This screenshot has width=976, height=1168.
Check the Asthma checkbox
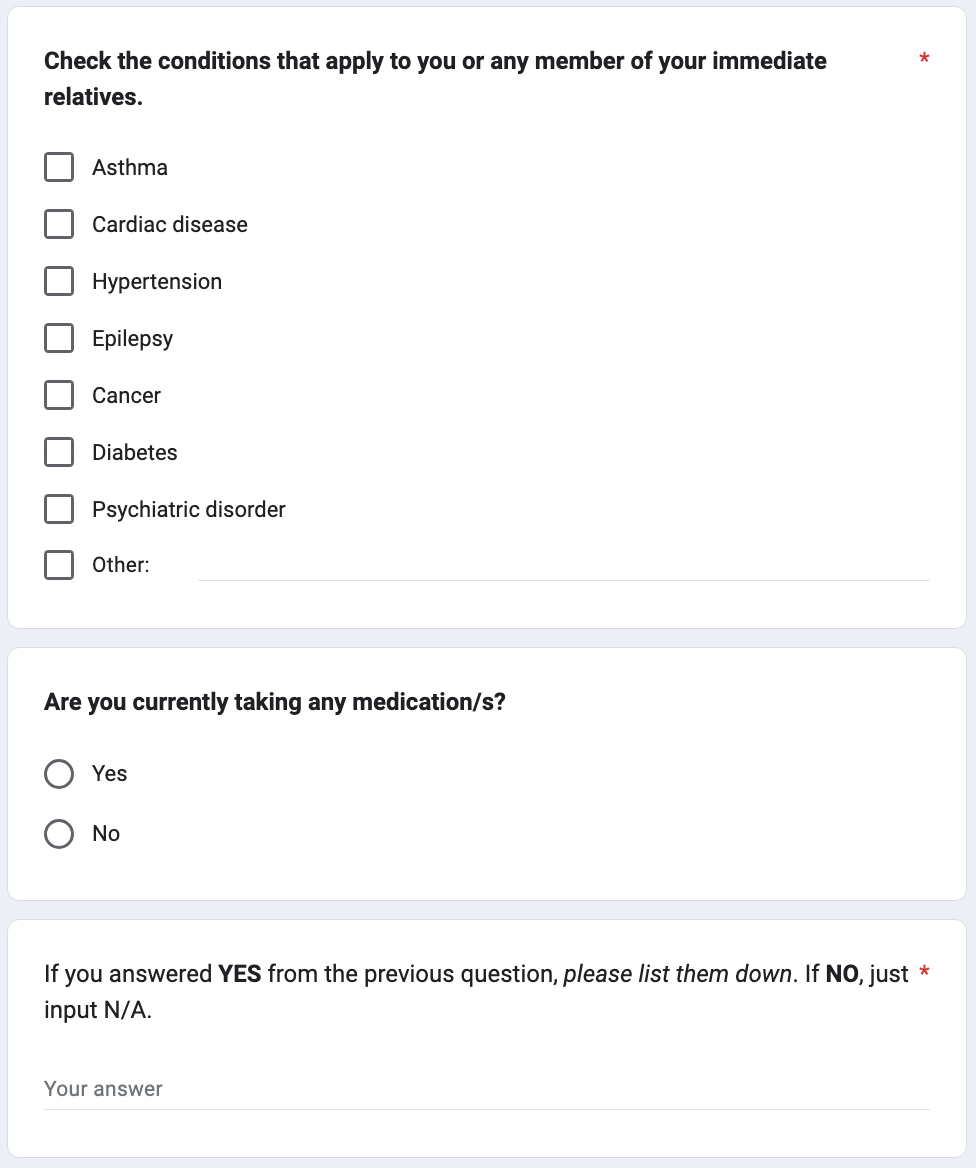tap(59, 167)
